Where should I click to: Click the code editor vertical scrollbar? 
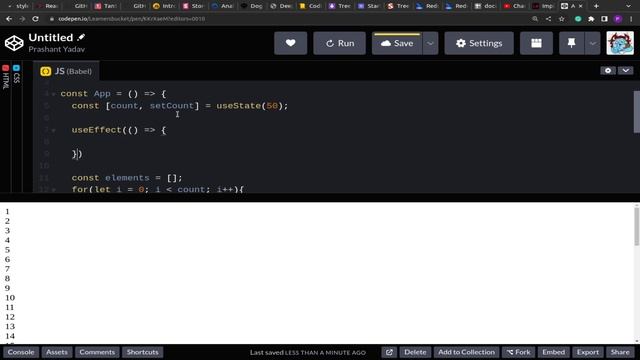(x=636, y=112)
